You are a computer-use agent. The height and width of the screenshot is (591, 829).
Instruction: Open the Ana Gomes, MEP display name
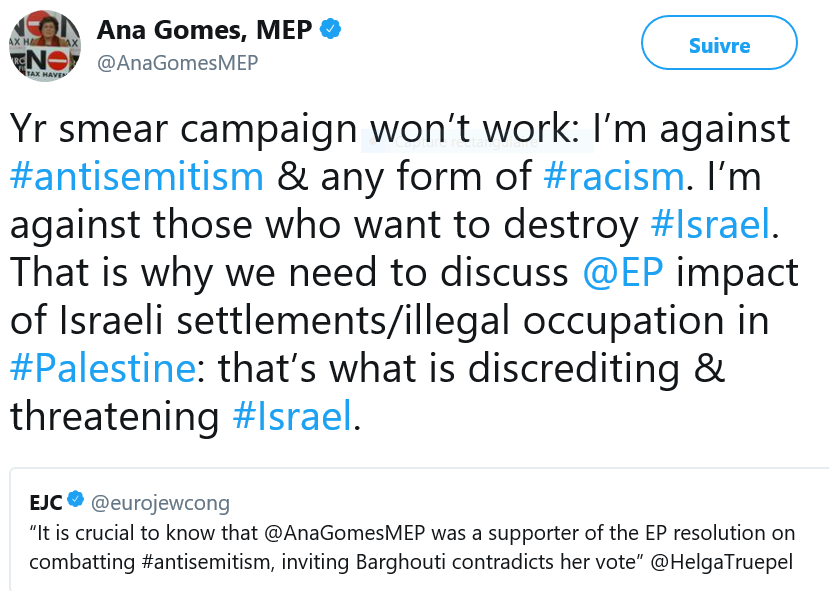coord(204,30)
